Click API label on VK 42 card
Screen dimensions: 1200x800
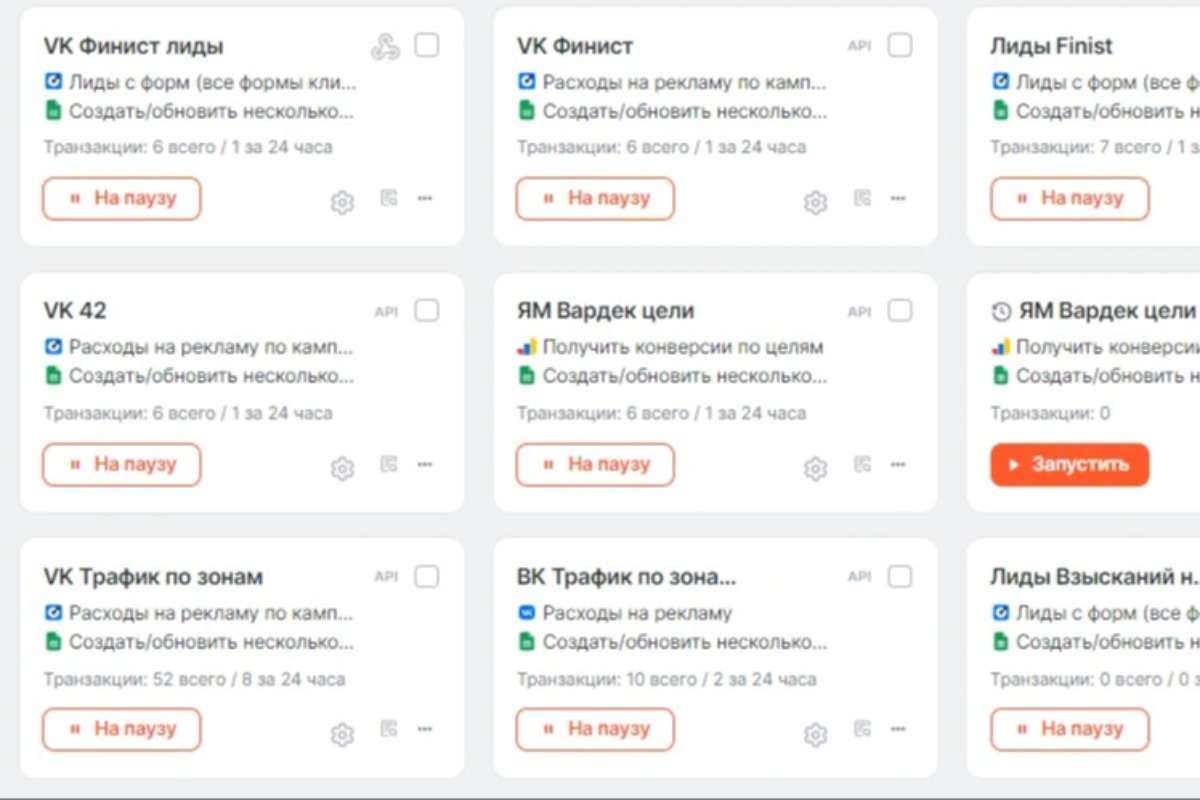386,311
